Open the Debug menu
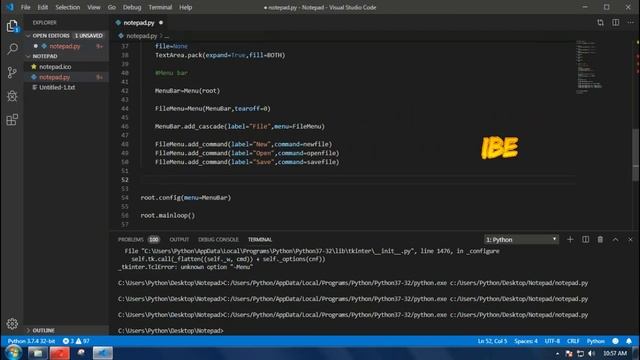 click(x=132, y=7)
